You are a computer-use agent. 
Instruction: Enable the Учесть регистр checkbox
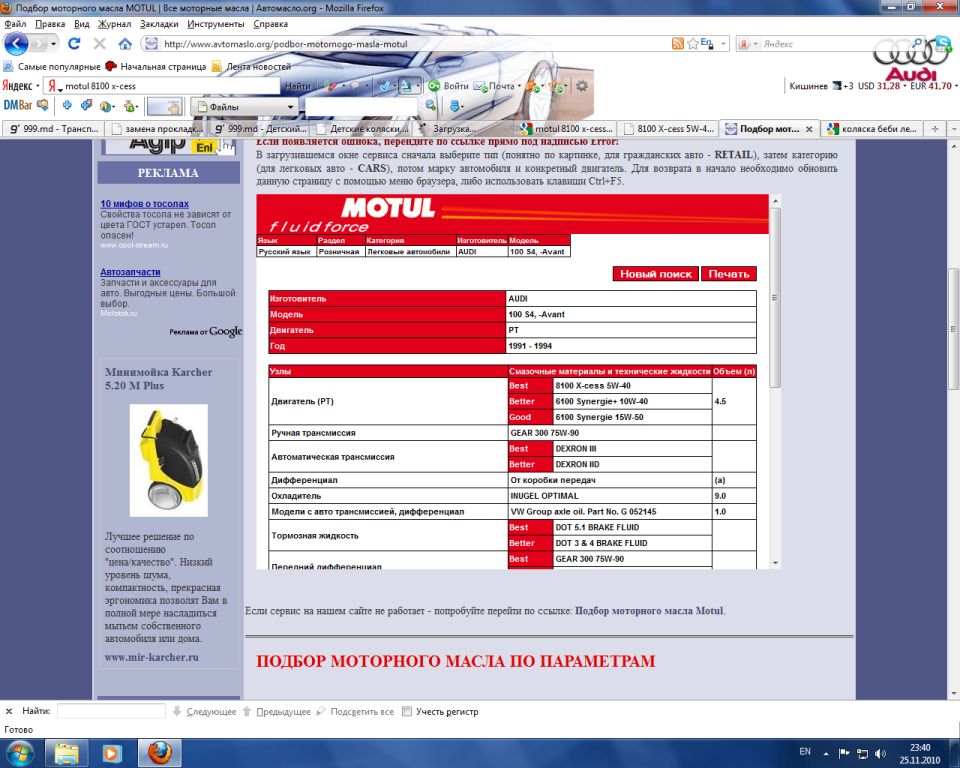pyautogui.click(x=407, y=711)
